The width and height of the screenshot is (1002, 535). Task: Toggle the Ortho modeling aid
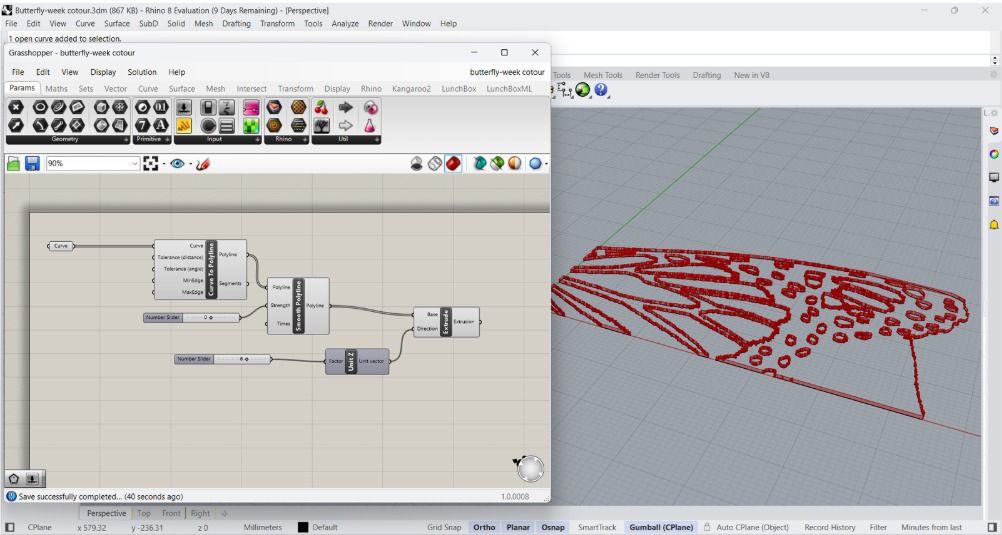[x=484, y=527]
